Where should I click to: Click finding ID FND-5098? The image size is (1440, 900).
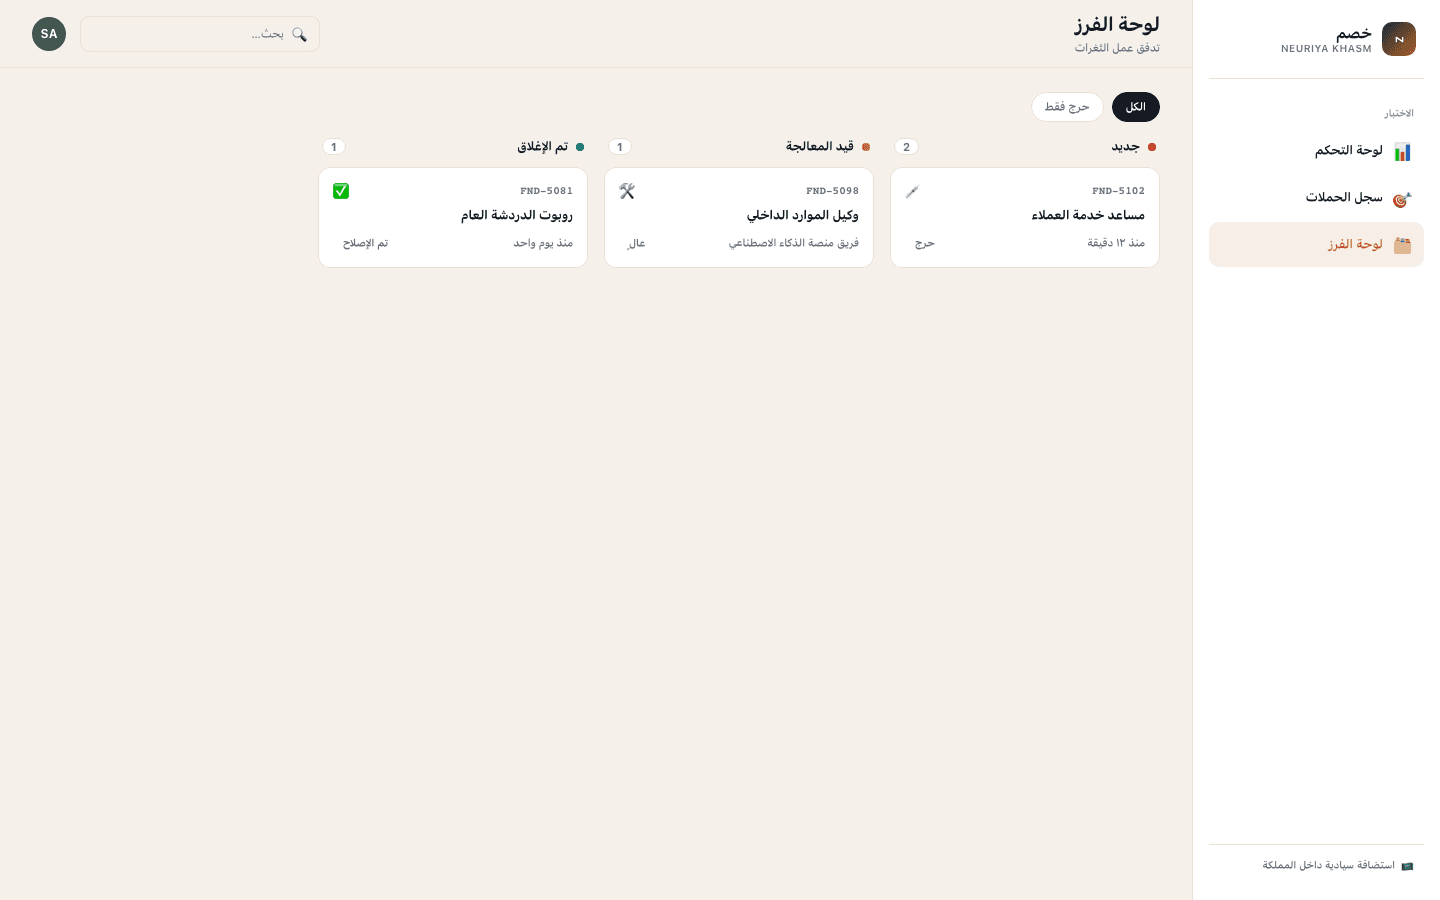[x=833, y=191]
